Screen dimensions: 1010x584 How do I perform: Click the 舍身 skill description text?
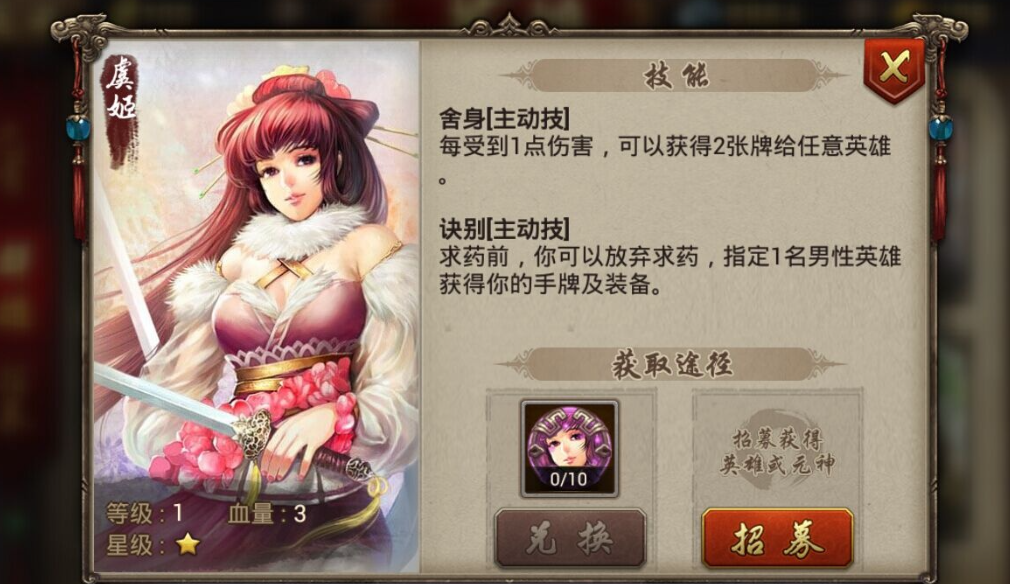coord(665,160)
